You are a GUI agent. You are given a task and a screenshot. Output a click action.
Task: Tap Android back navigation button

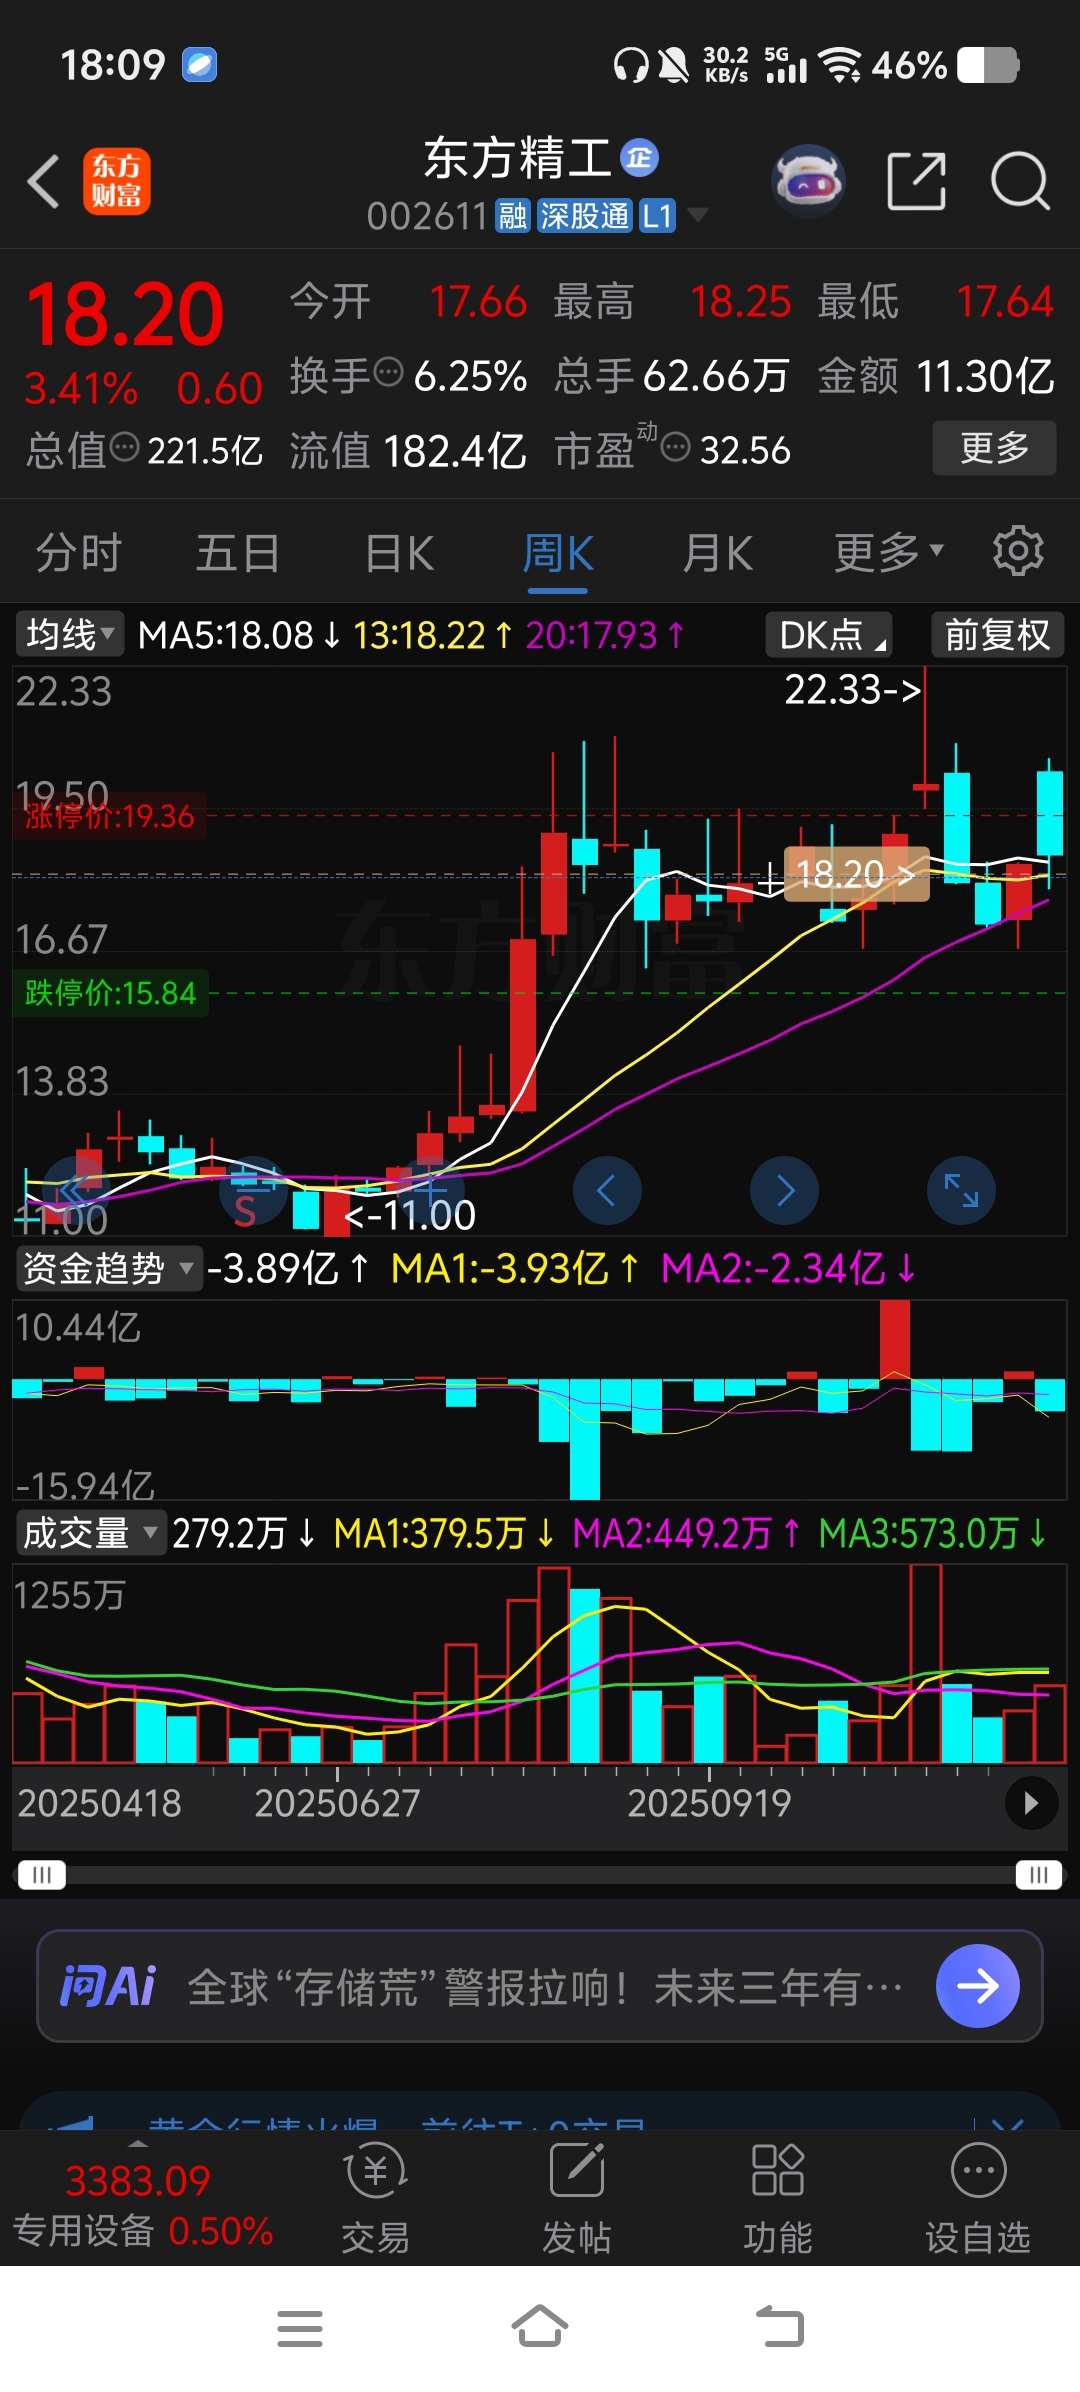click(780, 2328)
